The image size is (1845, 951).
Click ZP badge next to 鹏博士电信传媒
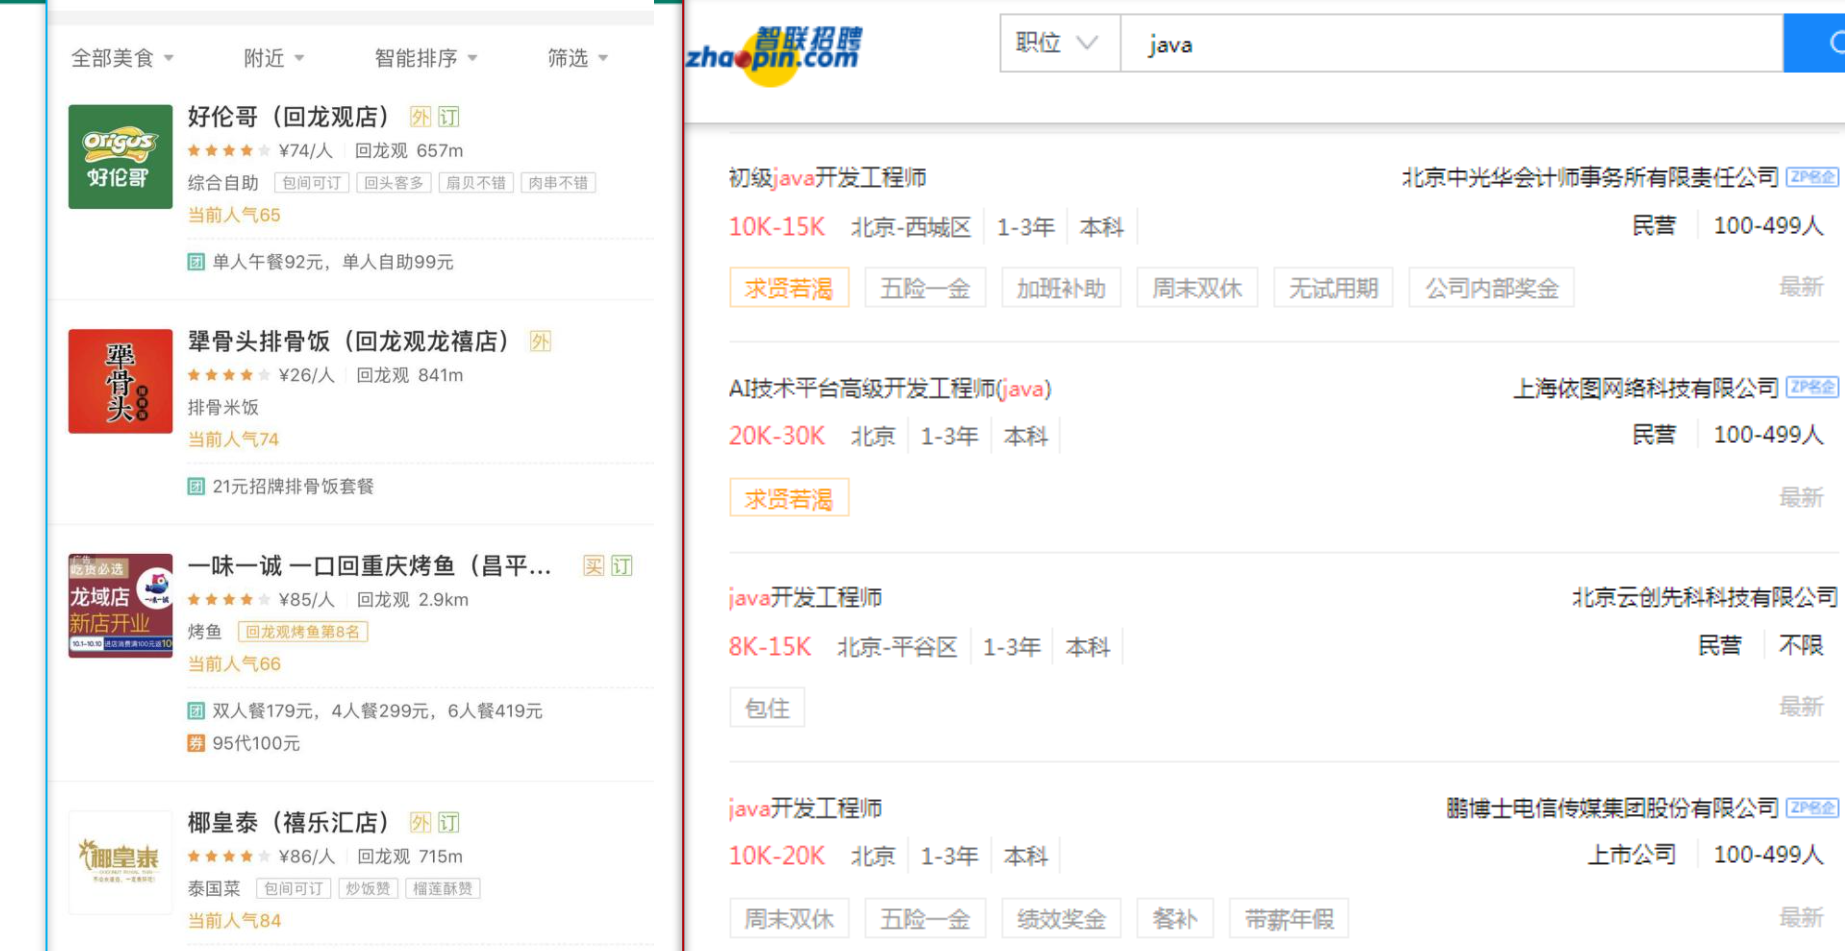coord(1812,808)
